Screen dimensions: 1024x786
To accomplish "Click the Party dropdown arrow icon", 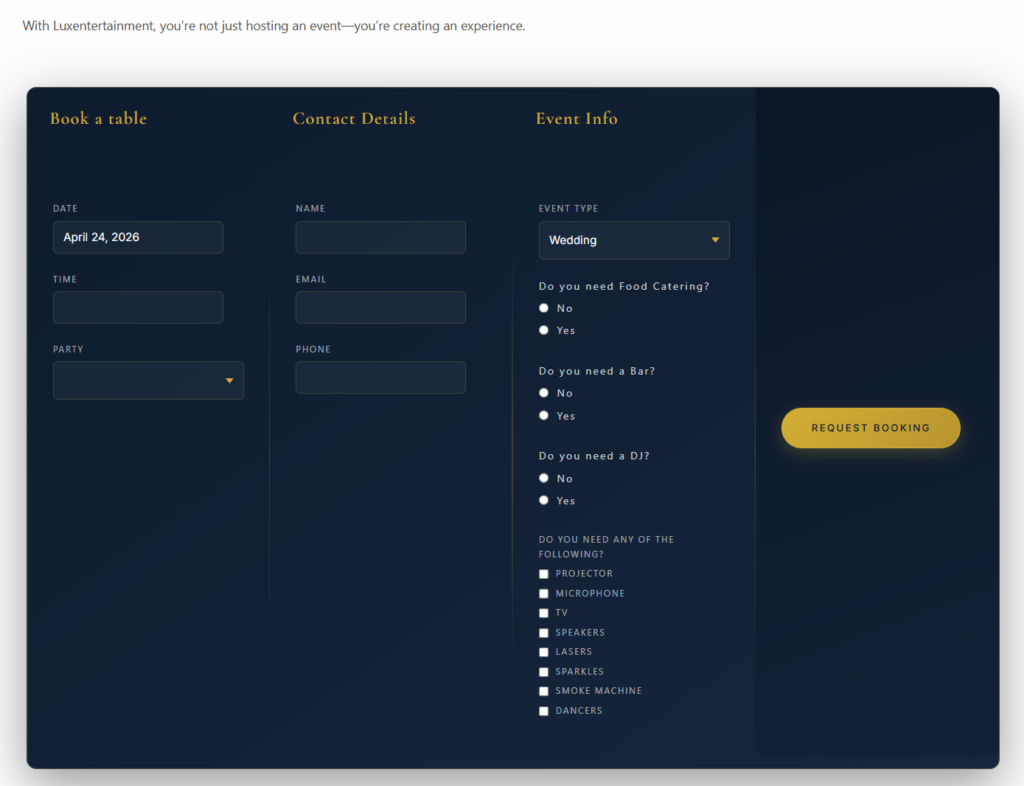I will click(229, 381).
